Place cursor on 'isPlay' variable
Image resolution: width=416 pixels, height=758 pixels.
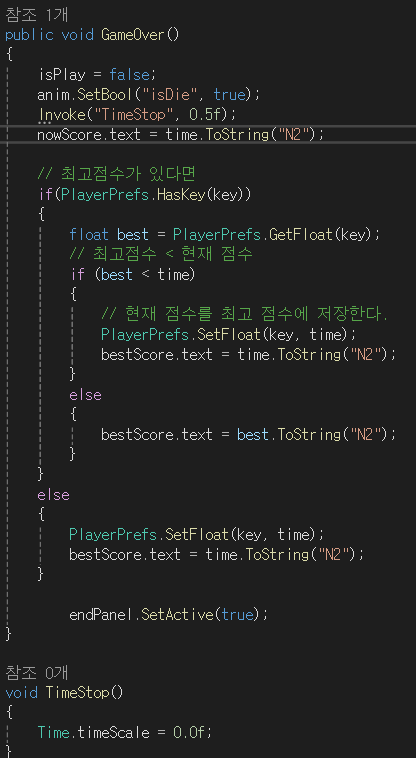(62, 75)
